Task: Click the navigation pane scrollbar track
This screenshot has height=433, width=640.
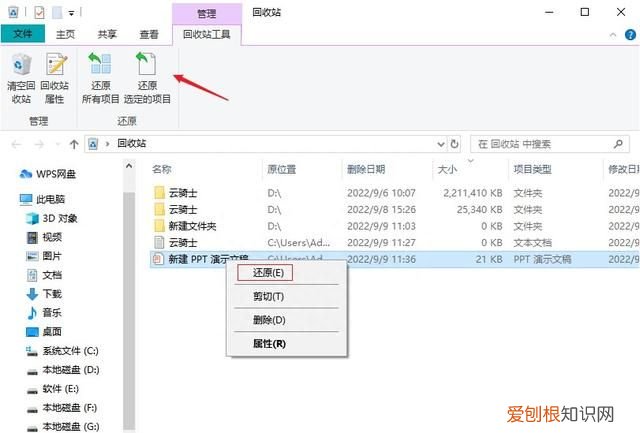Action: (x=129, y=310)
